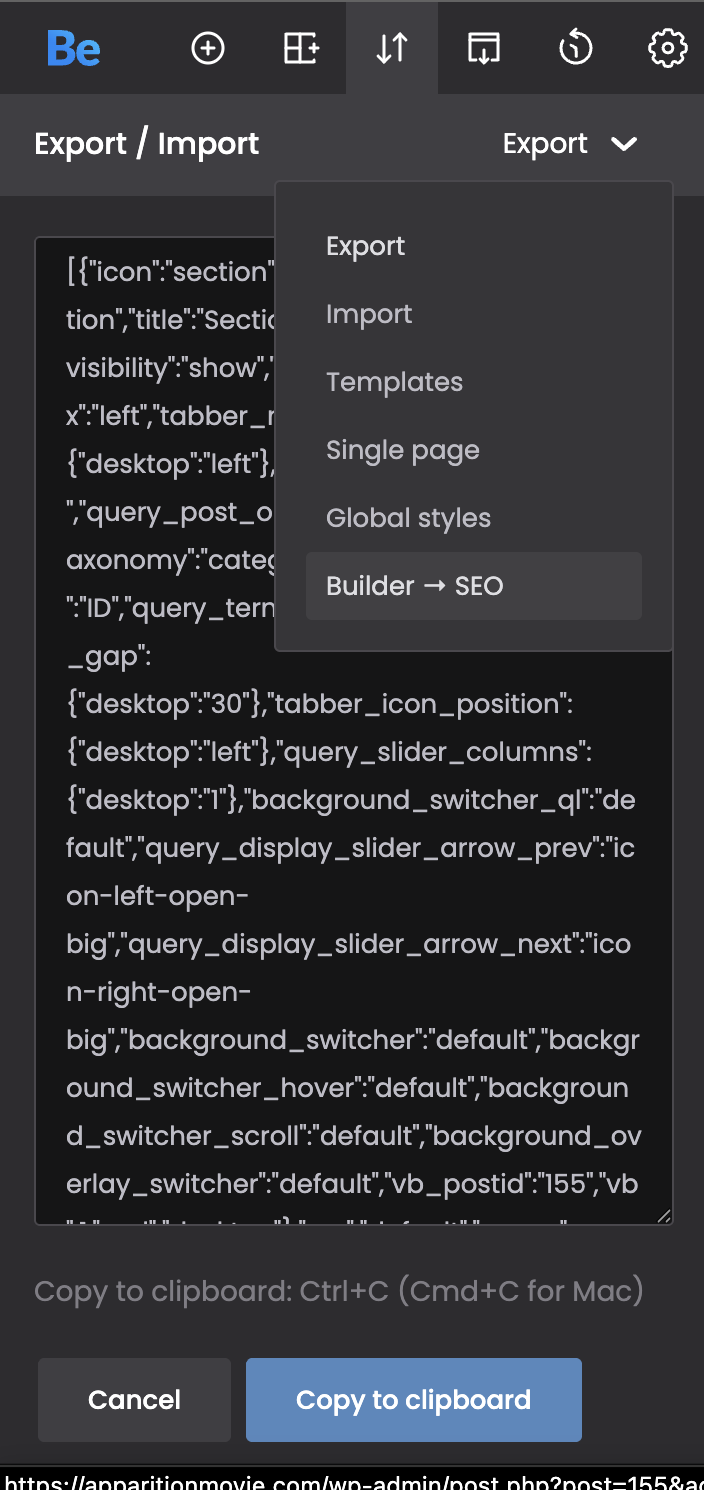The height and width of the screenshot is (1490, 704).
Task: Click the Ctrl+C clipboard hint text
Action: [339, 1291]
